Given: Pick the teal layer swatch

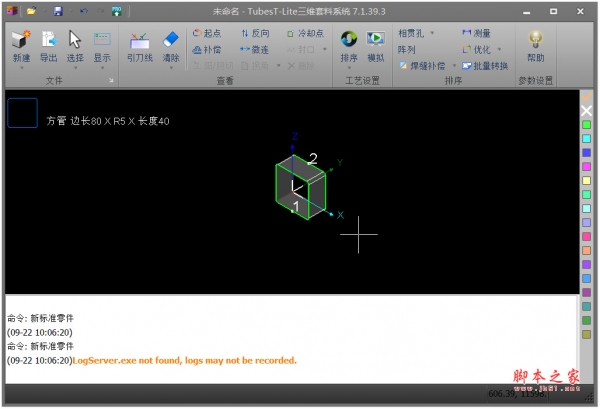Looking at the screenshot, I should [586, 306].
